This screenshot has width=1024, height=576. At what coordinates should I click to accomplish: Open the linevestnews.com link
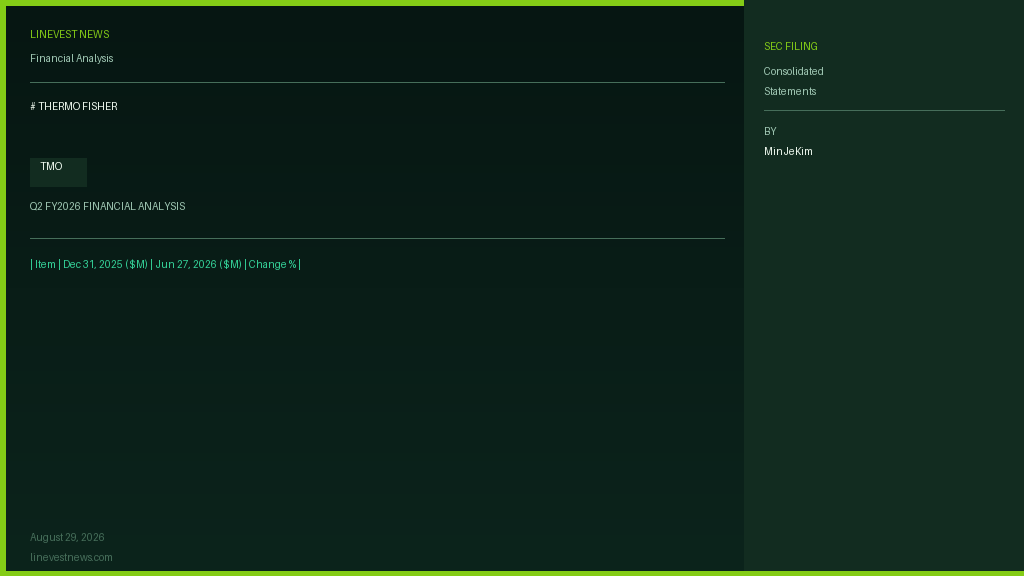(71, 557)
